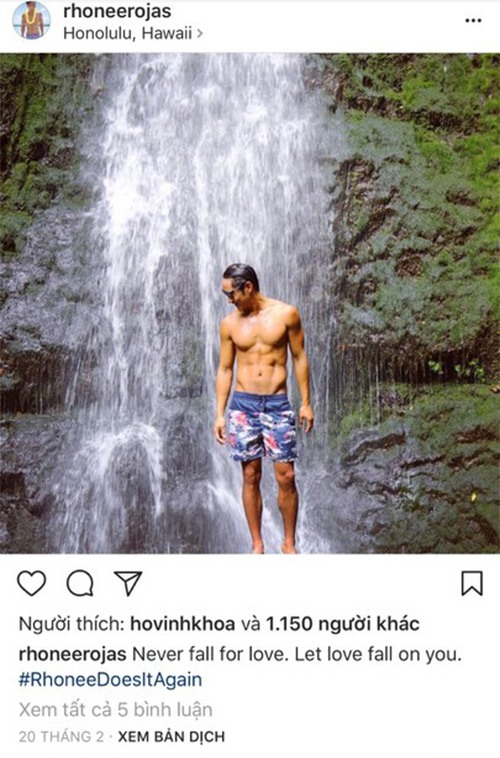Image resolution: width=500 pixels, height=758 pixels.
Task: Tap the man standing in the photo
Action: (x=263, y=408)
